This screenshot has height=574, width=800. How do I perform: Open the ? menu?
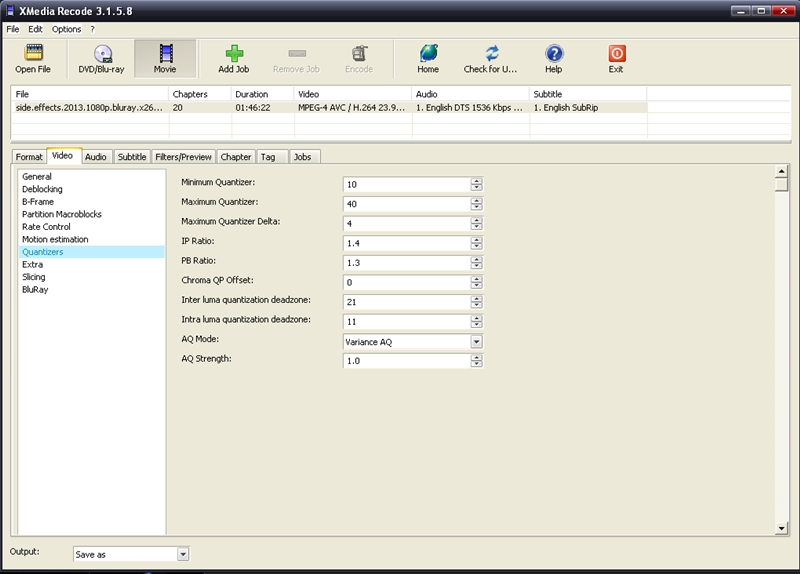[92, 29]
